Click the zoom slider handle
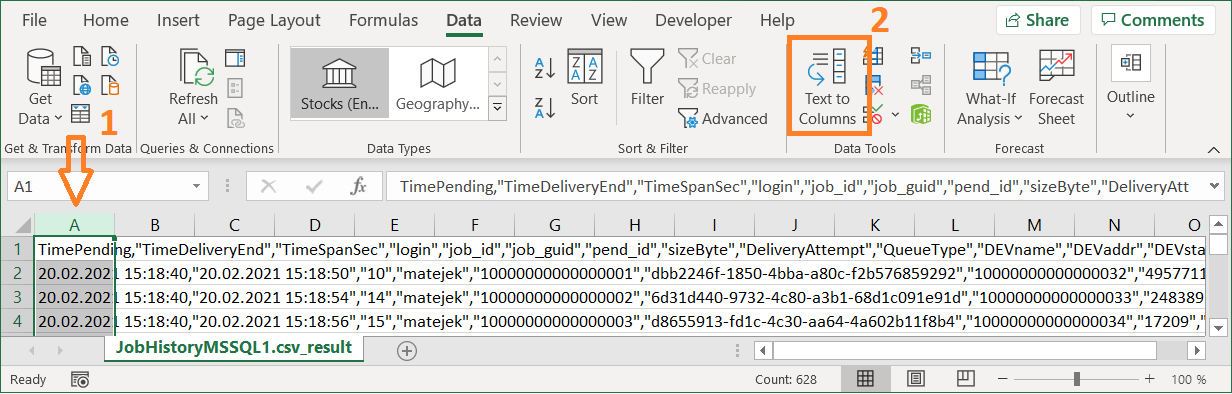1232x394 pixels. 1076,379
